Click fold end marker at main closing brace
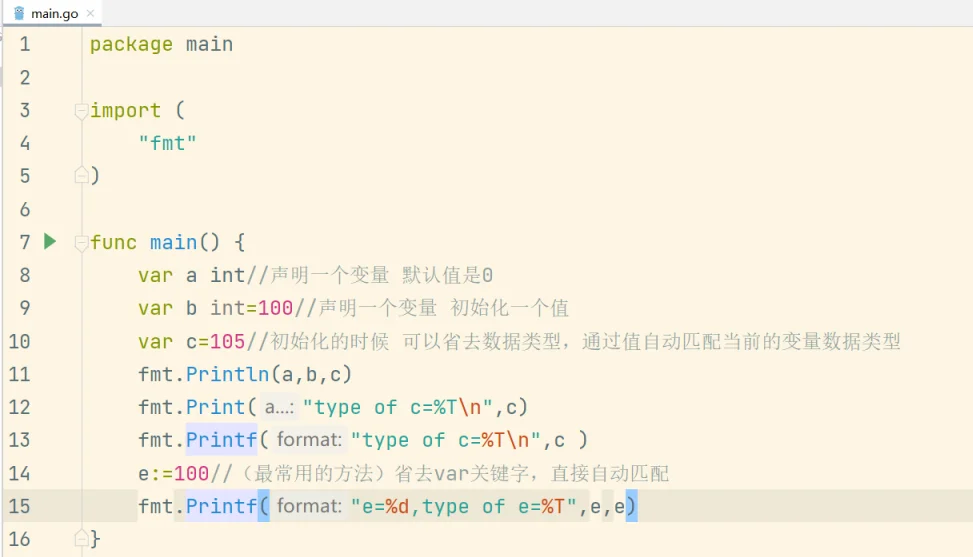973x557 pixels. pos(81,538)
